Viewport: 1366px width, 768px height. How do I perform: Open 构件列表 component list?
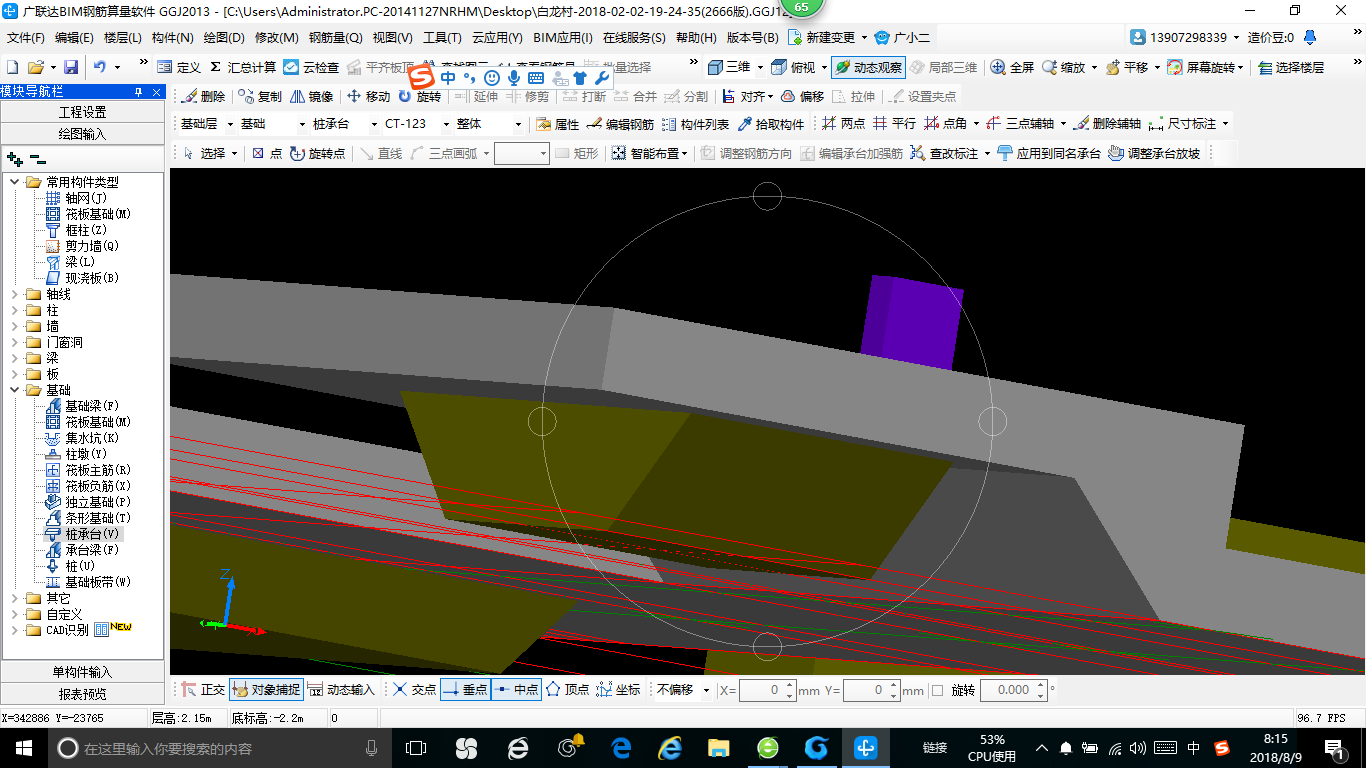click(695, 124)
